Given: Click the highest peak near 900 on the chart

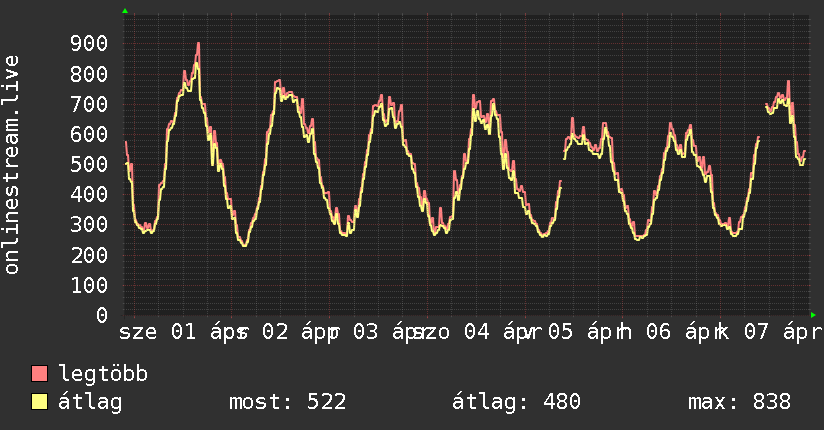Looking at the screenshot, I should (198, 45).
